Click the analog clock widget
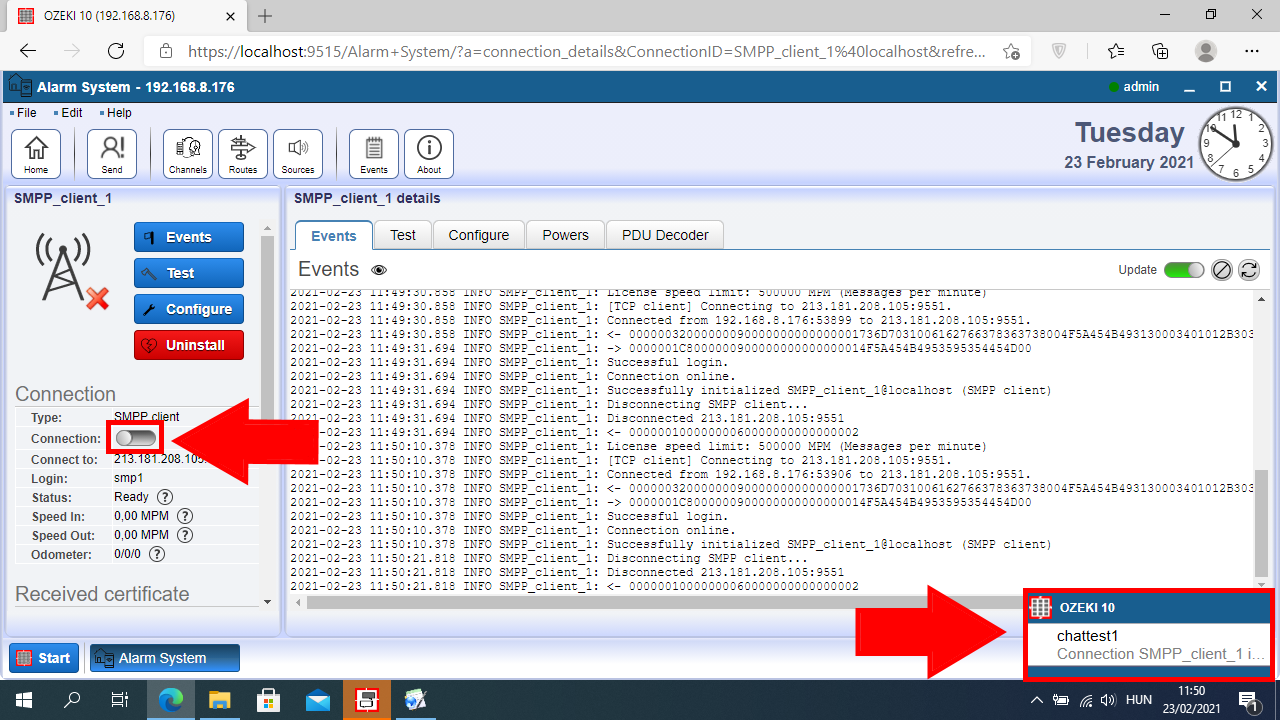The image size is (1280, 720). (1236, 144)
